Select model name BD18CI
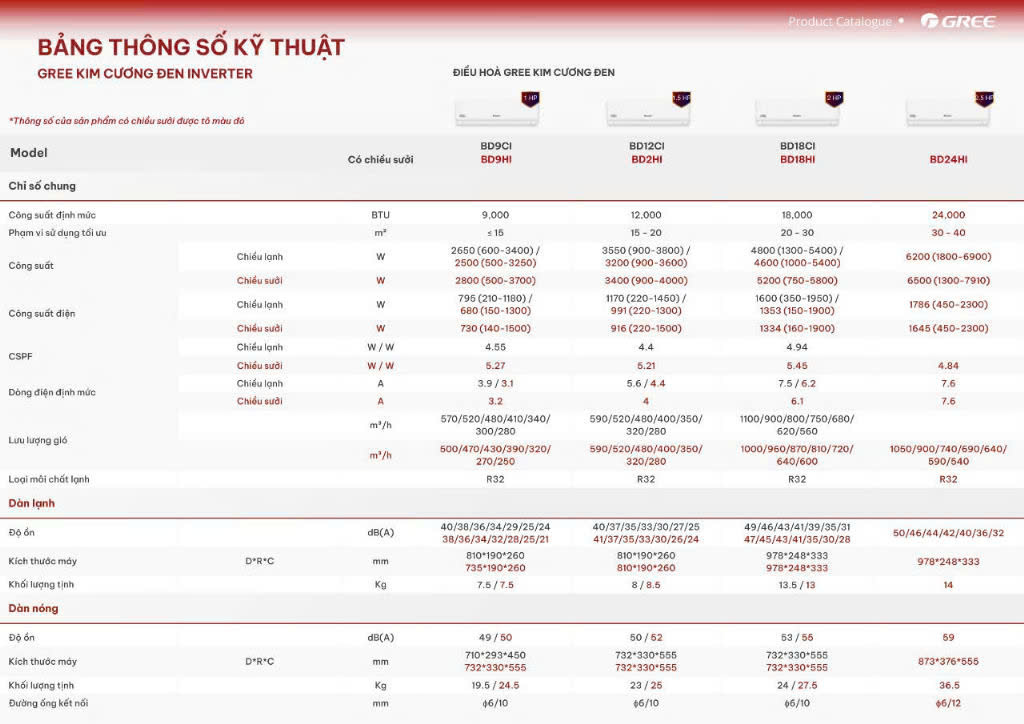Image resolution: width=1024 pixels, height=724 pixels. pyautogui.click(x=797, y=146)
